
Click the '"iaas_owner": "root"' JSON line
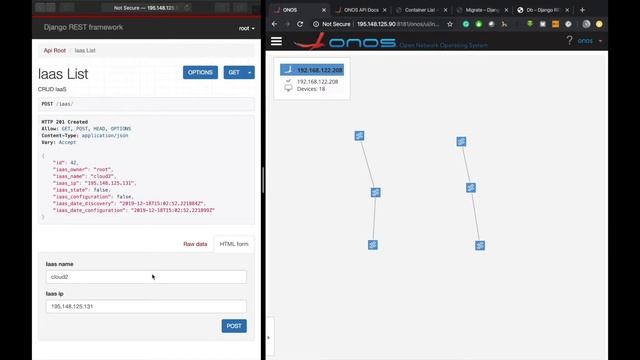coord(83,169)
